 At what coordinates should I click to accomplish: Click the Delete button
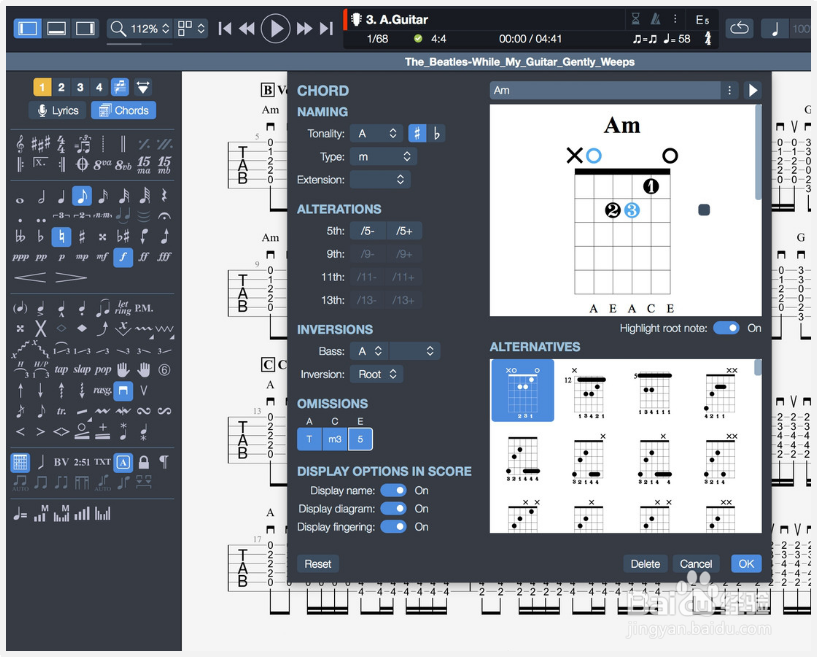[x=645, y=564]
